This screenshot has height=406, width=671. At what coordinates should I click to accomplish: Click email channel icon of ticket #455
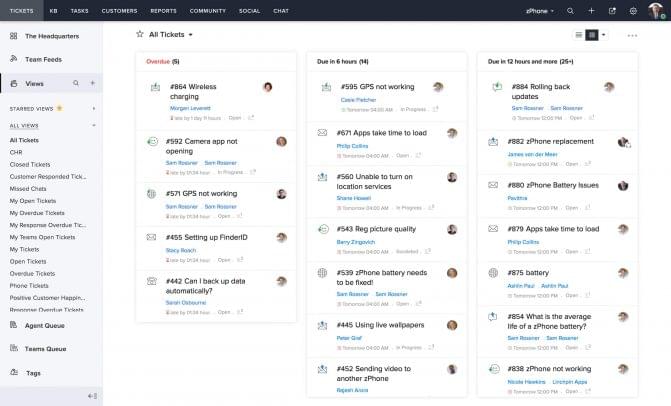pos(151,237)
